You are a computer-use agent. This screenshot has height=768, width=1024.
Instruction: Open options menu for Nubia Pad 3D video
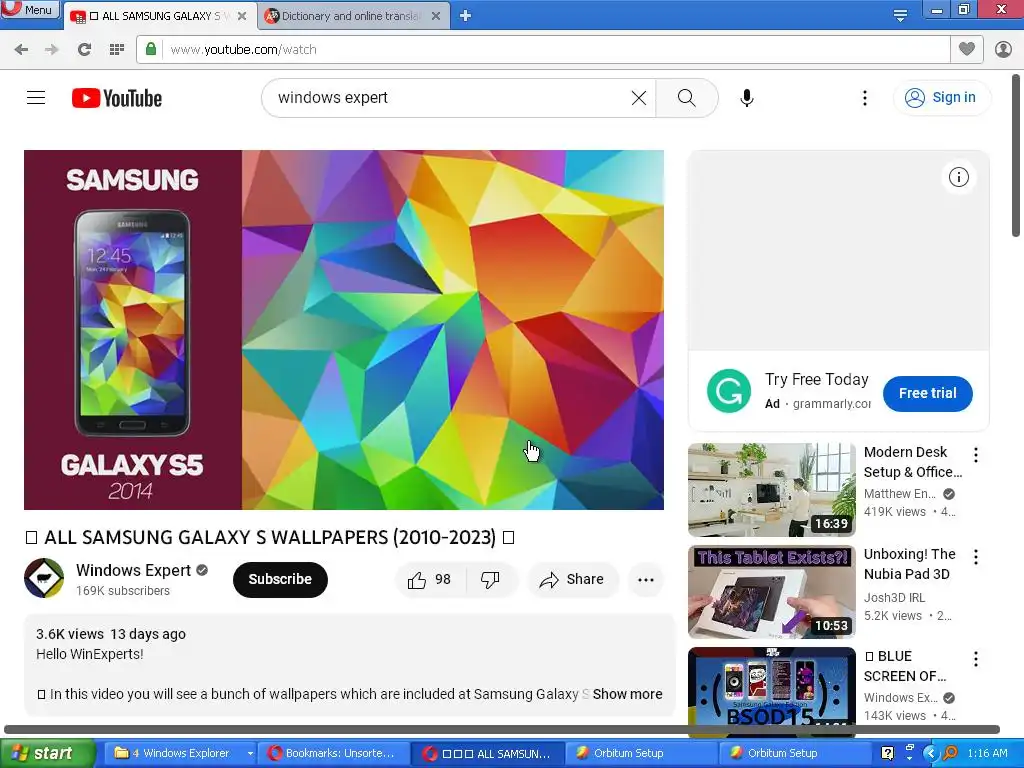(976, 556)
